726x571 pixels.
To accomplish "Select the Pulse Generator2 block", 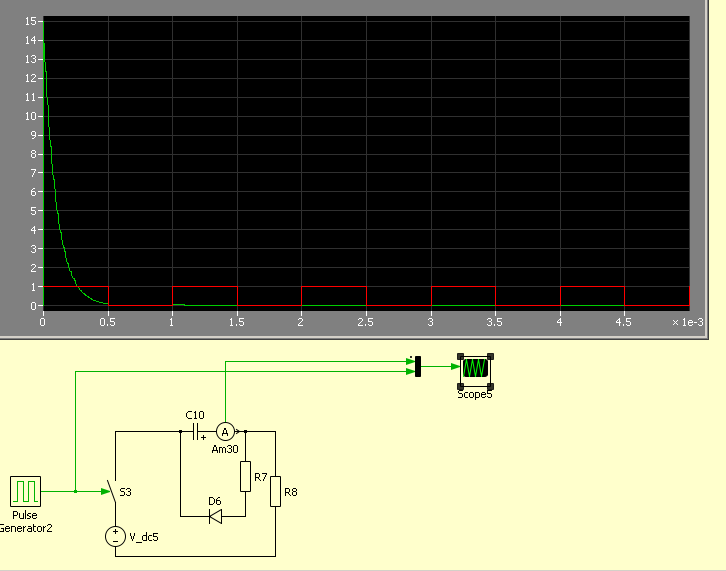I will (x=25, y=491).
